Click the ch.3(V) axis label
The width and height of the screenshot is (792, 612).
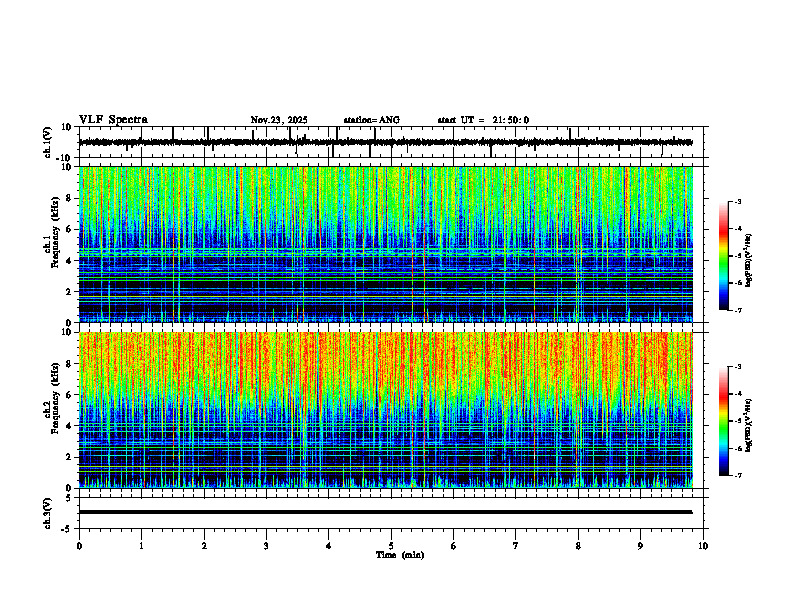tap(48, 514)
